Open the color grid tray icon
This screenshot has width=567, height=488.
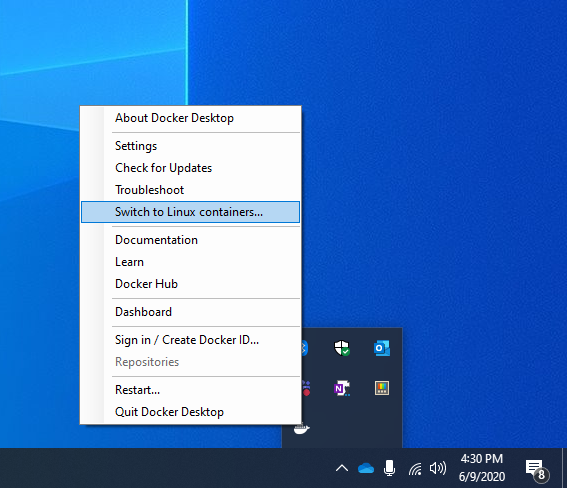click(382, 388)
